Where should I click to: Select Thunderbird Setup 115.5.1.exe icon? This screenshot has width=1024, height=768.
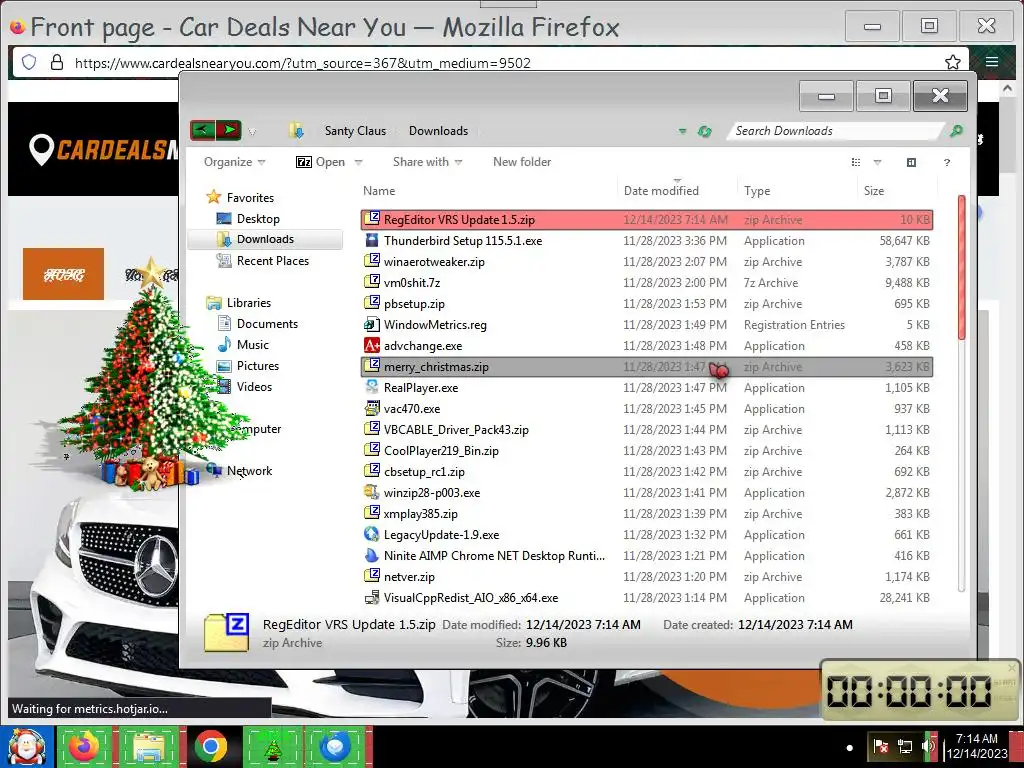tap(372, 240)
